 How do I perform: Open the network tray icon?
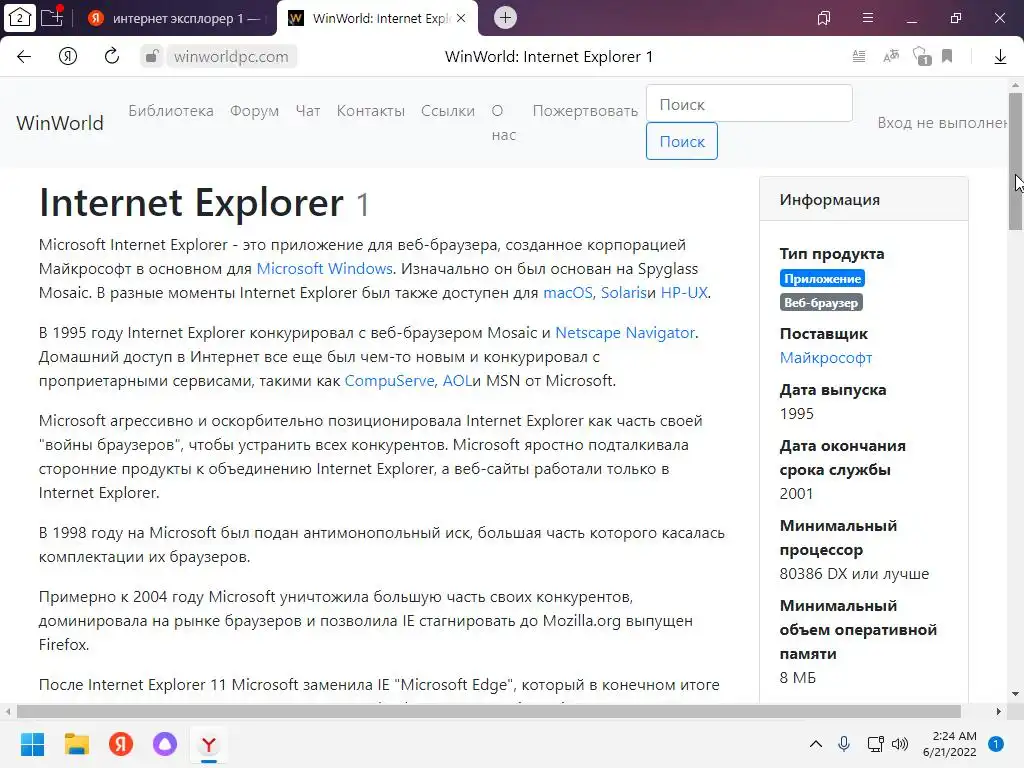875,744
